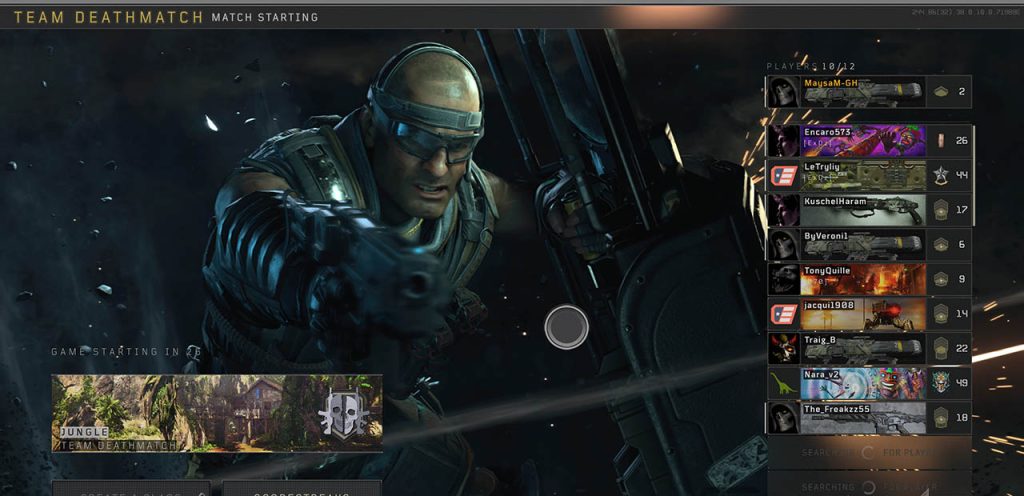Click Nara_v2's green dinosaur avatar
The height and width of the screenshot is (496, 1024).
[784, 383]
